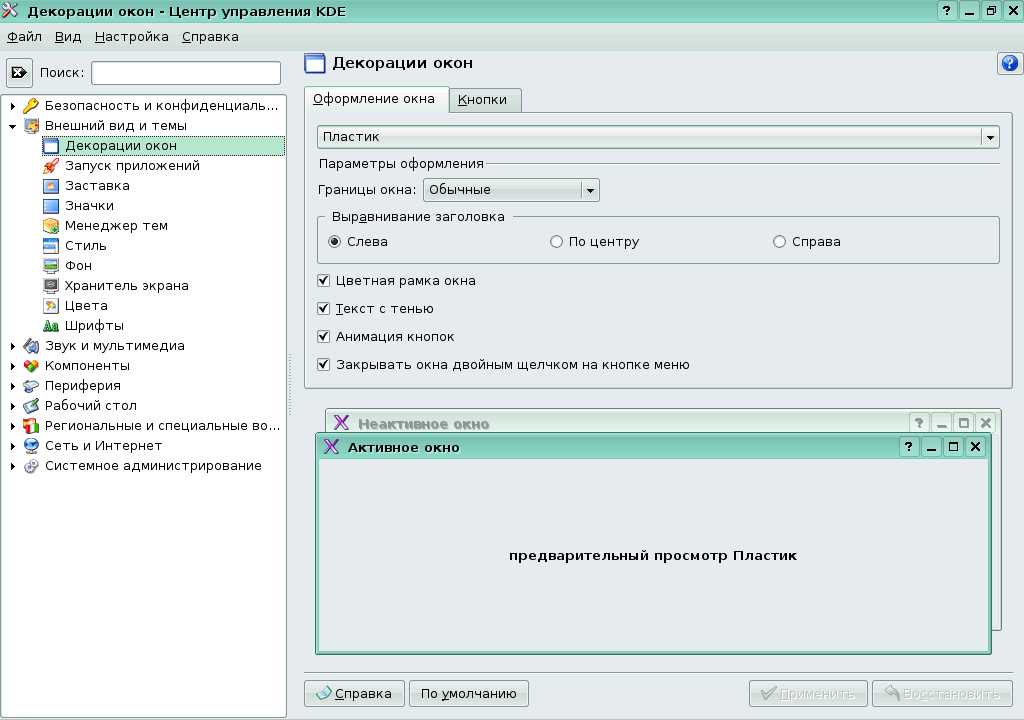Image resolution: width=1024 pixels, height=720 pixels.
Task: Uncheck Анимация кнопок option
Action: coord(323,336)
